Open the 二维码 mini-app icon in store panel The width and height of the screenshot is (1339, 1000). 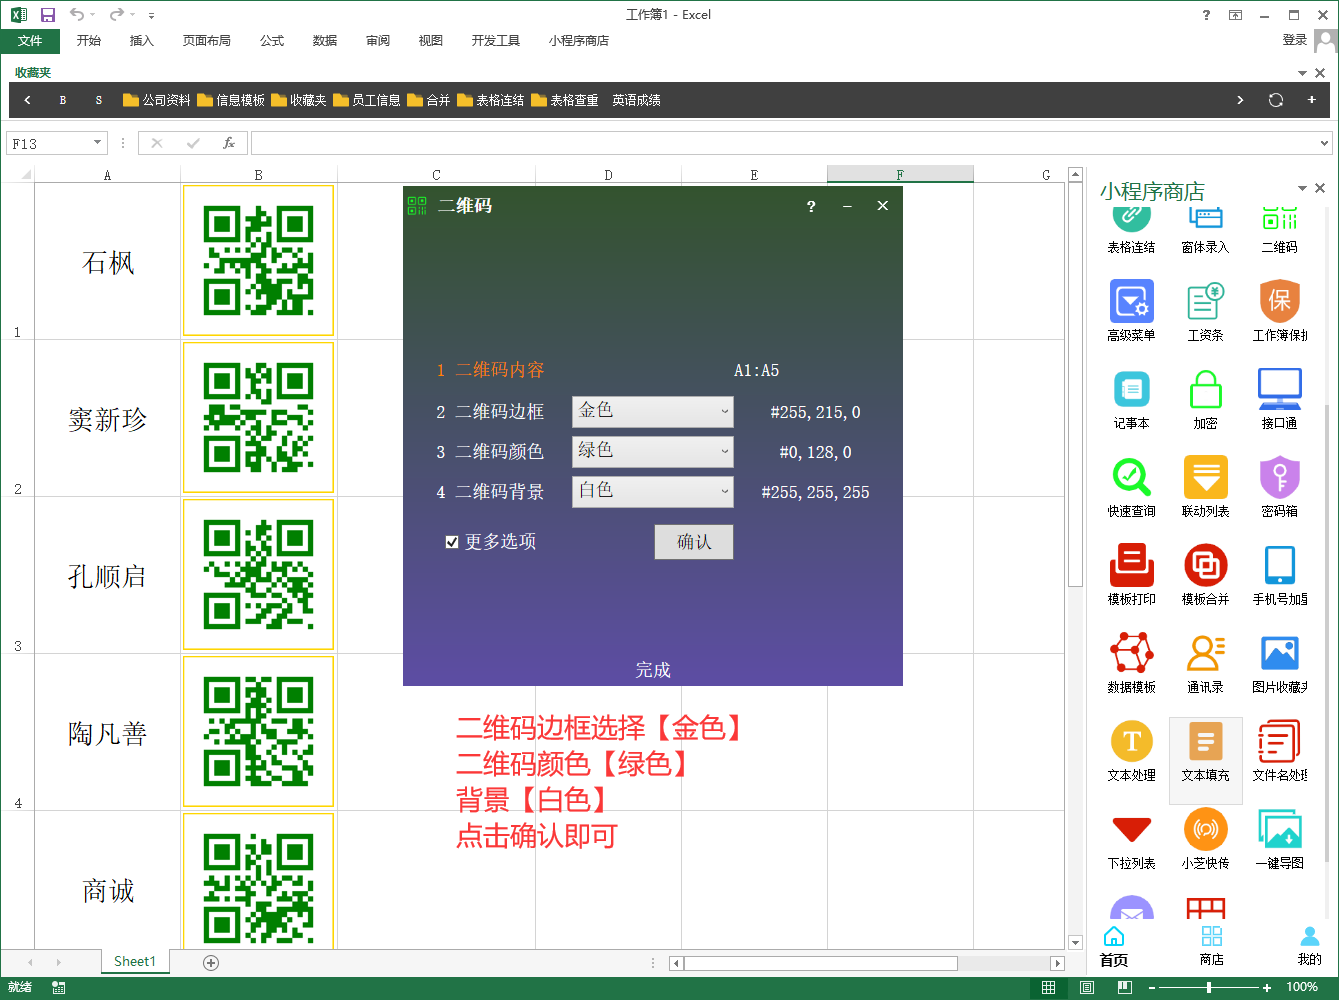tap(1279, 218)
